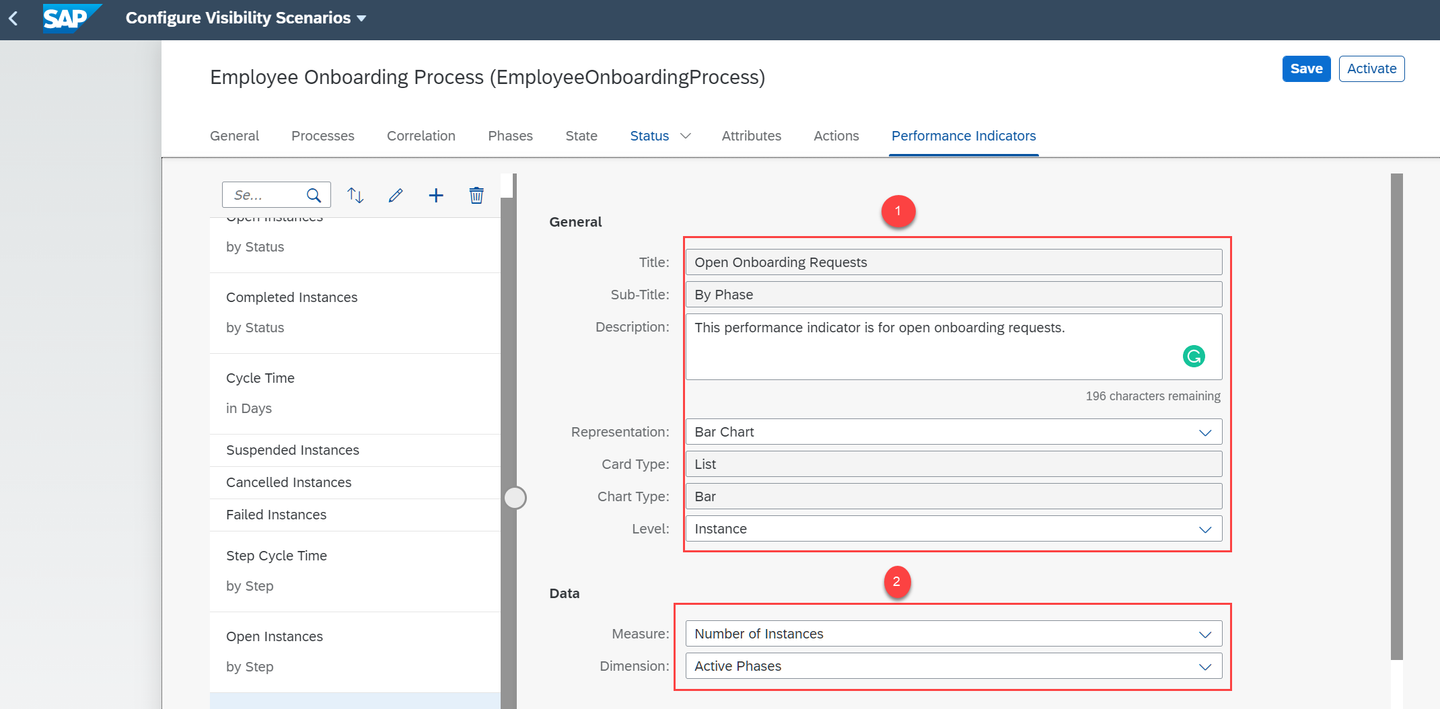Select Completed Instances by Status item

pyautogui.click(x=355, y=313)
